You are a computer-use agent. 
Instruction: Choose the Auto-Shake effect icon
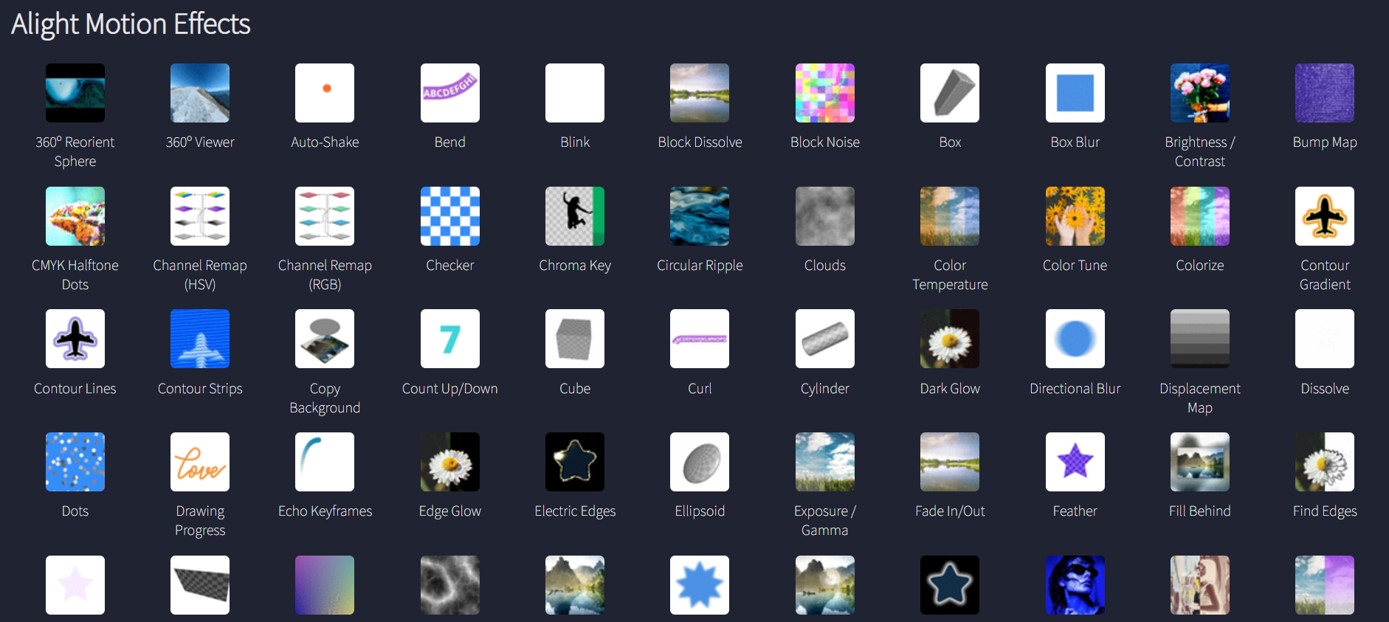(325, 93)
